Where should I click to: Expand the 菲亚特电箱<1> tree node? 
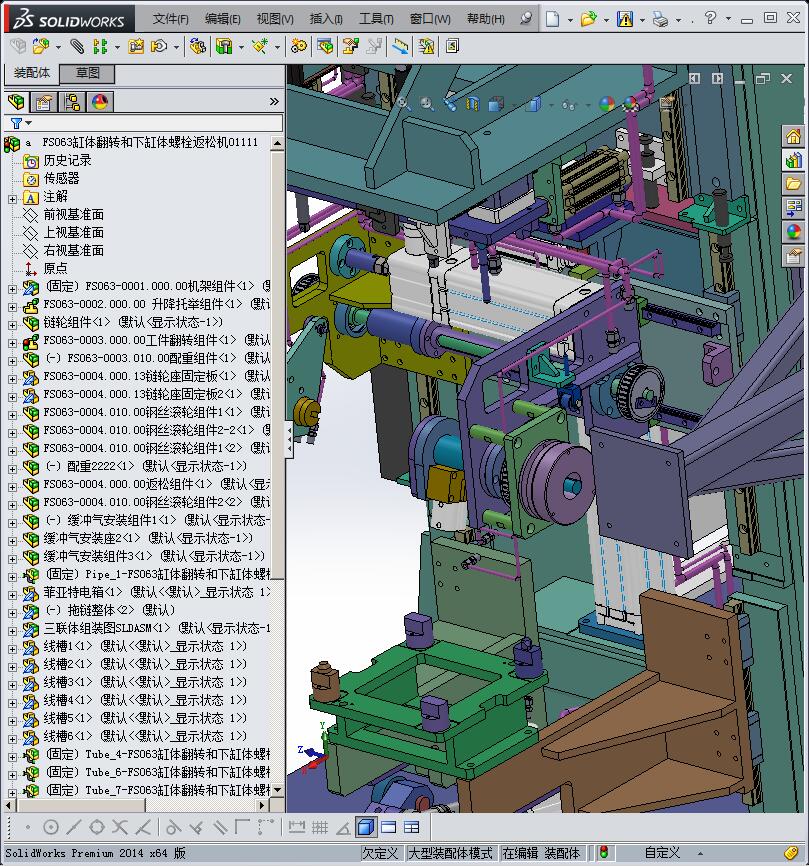click(12, 595)
